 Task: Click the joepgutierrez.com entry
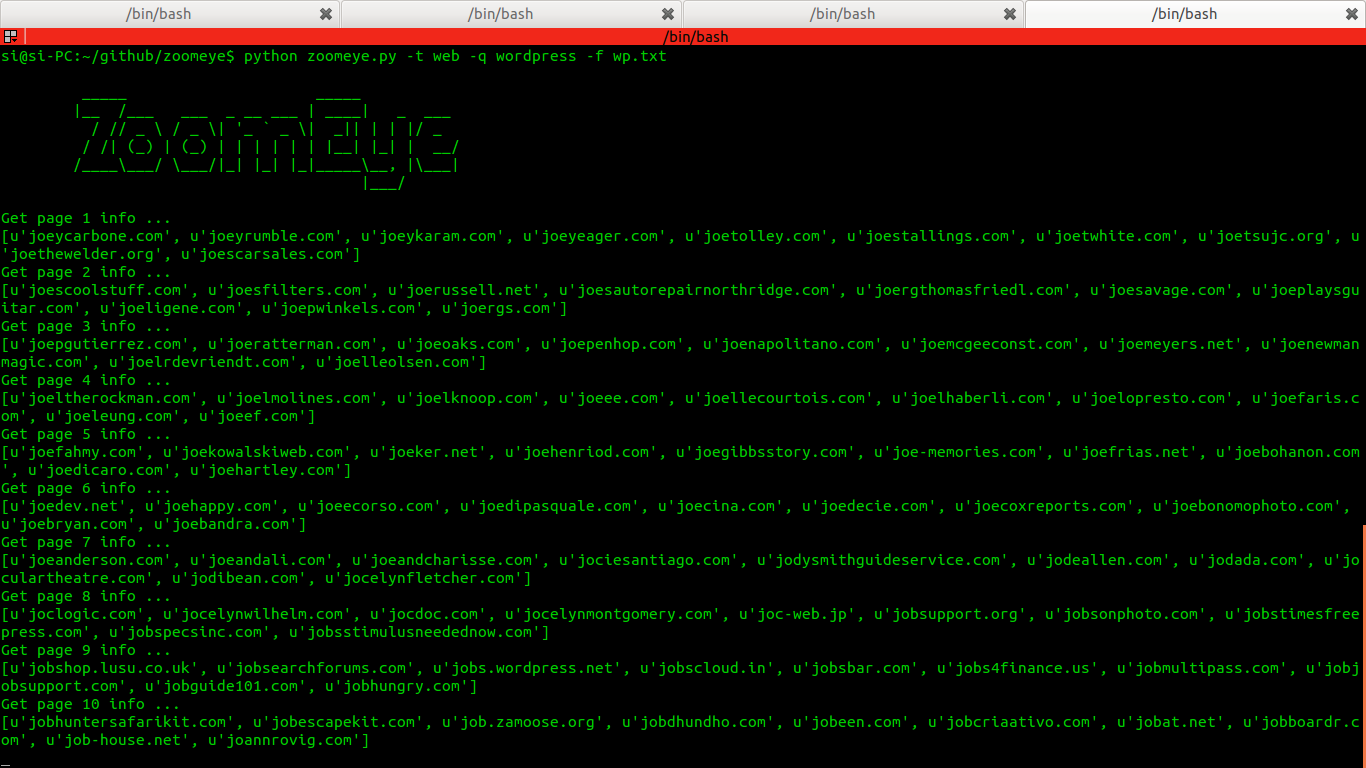(x=104, y=344)
